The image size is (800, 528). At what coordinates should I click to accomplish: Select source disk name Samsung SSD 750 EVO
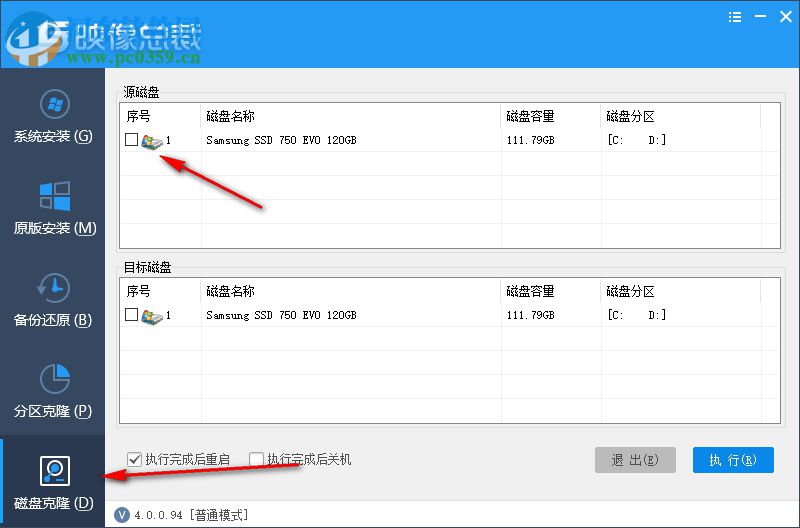(281, 140)
